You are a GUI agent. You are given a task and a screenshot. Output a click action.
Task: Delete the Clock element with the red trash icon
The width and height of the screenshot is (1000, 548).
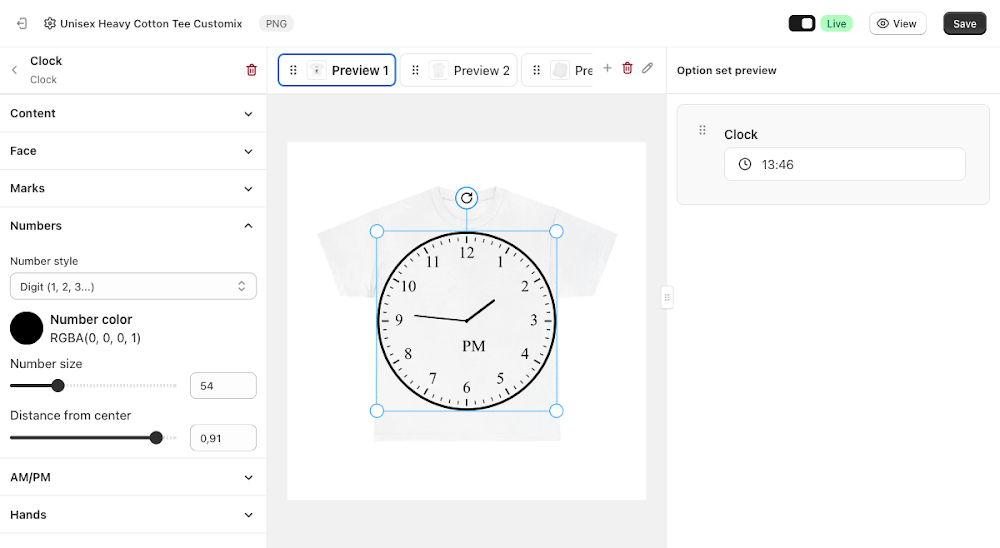click(x=251, y=70)
